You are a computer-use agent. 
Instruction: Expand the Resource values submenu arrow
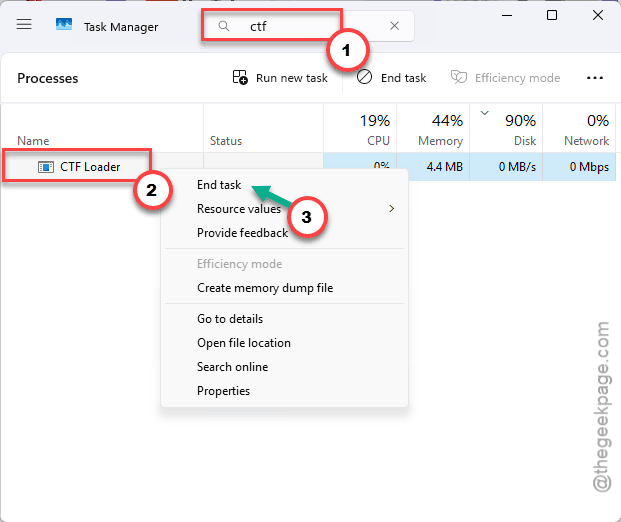(x=391, y=209)
